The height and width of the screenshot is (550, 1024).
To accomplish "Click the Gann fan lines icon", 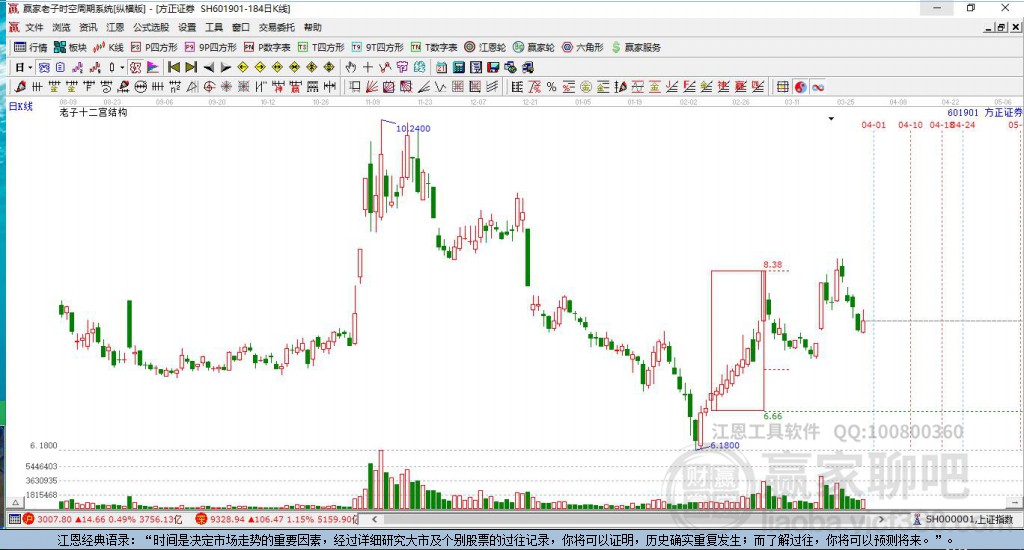I will (x=372, y=87).
